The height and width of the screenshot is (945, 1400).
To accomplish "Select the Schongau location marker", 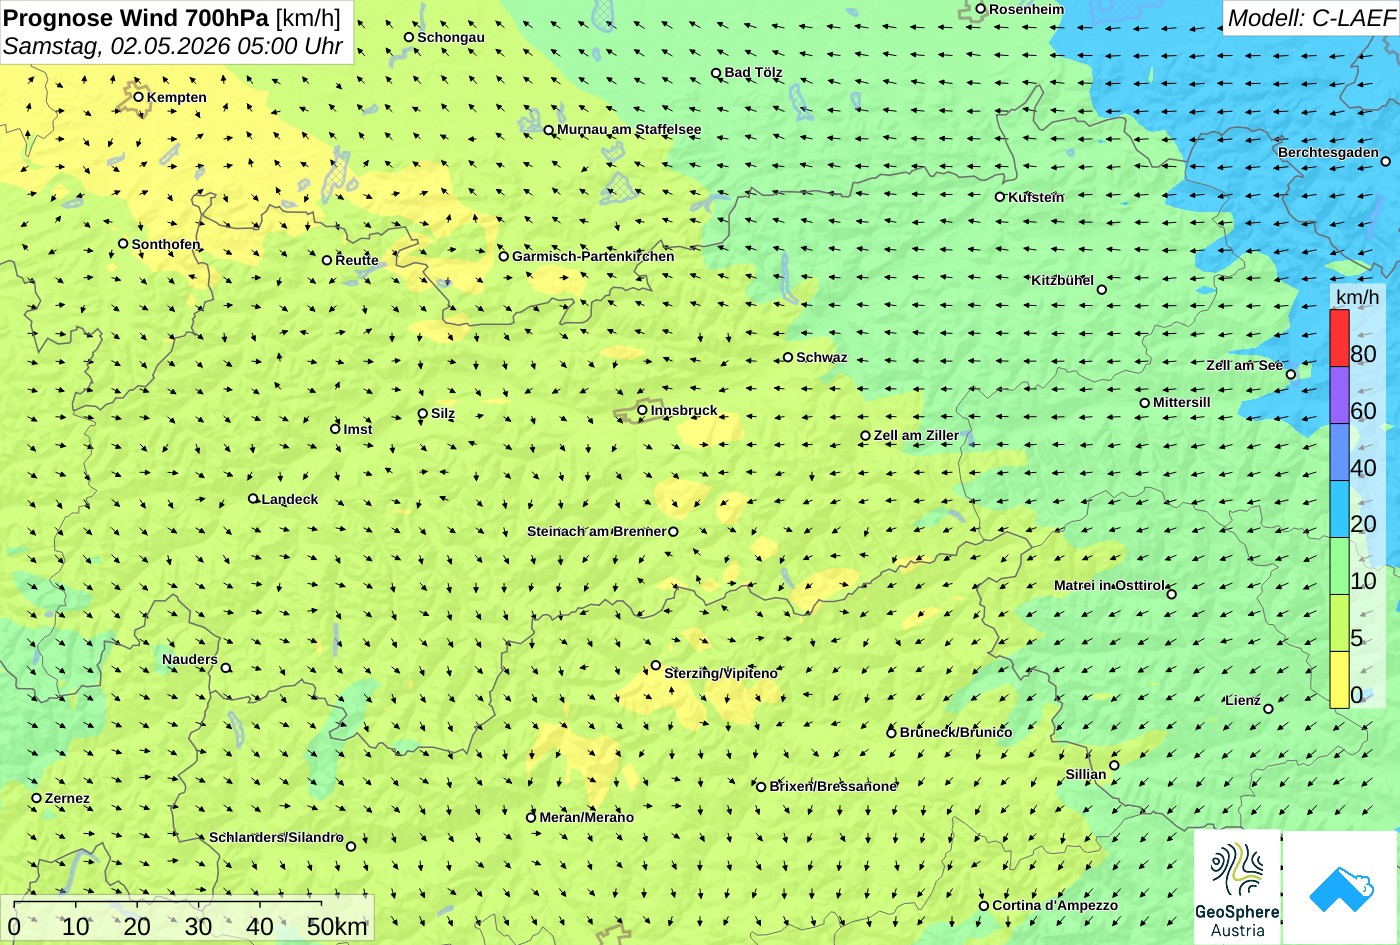I will (x=409, y=37).
